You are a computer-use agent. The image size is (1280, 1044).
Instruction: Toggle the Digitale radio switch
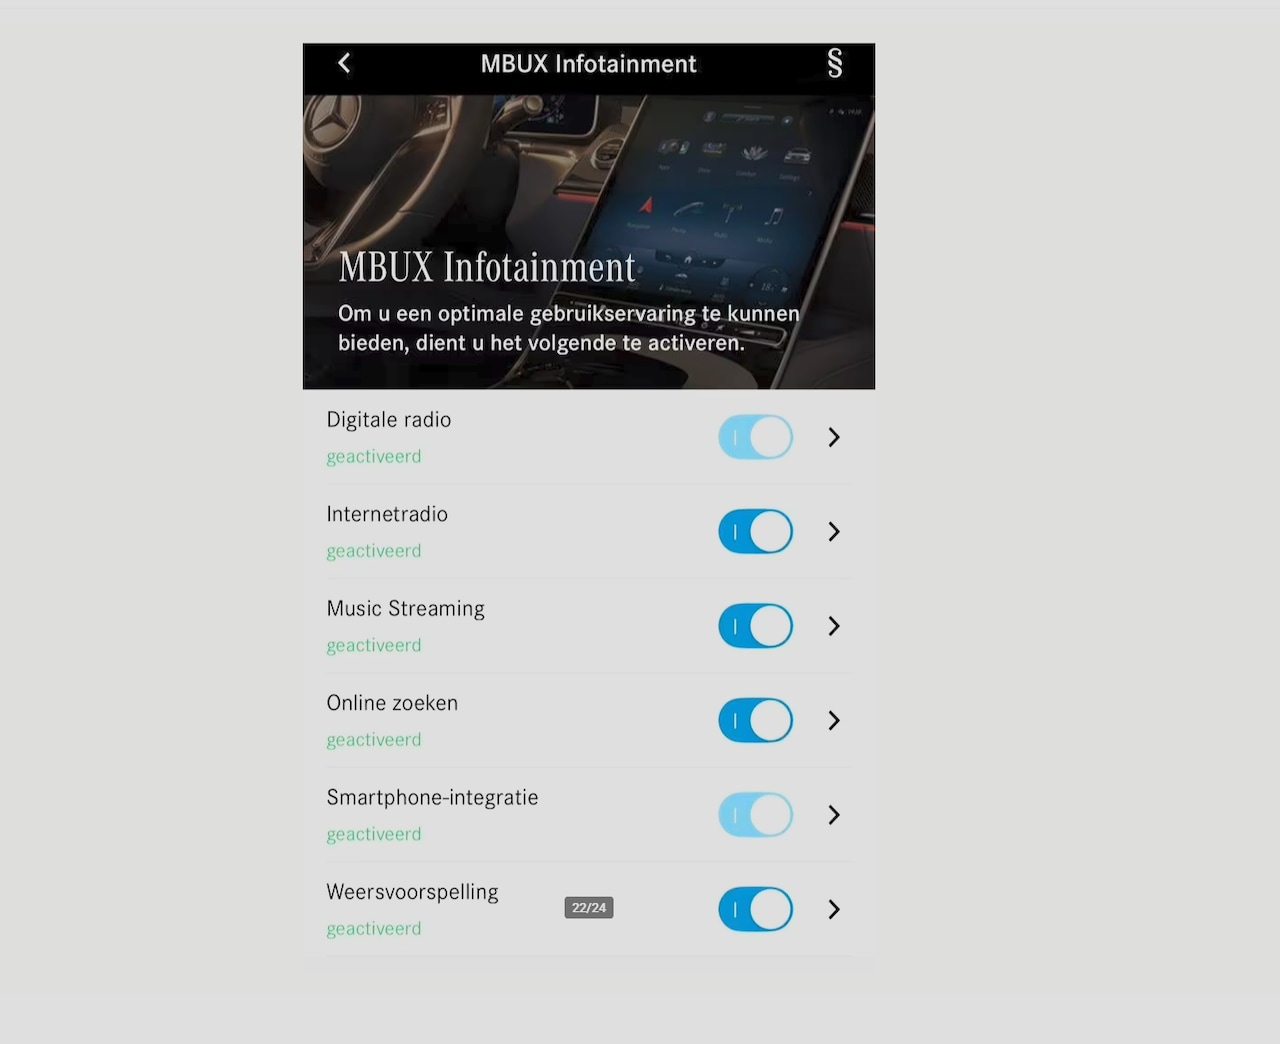pos(756,437)
